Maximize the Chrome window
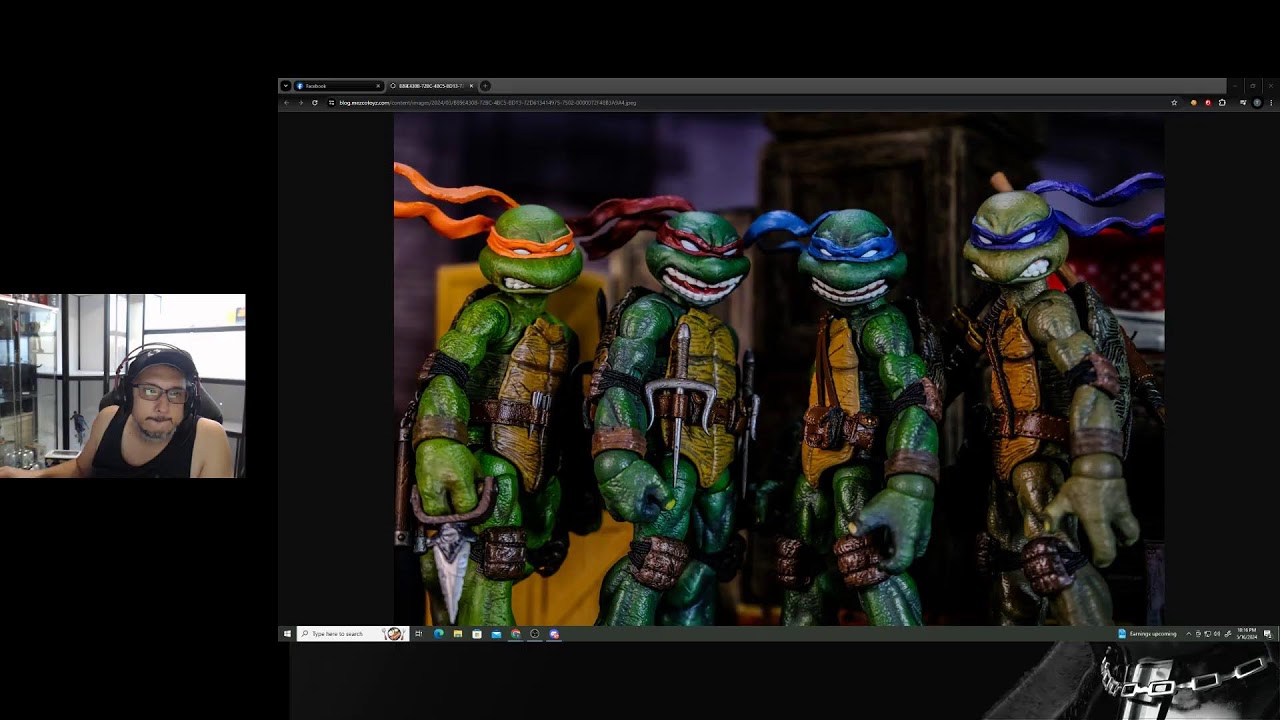 (1253, 86)
